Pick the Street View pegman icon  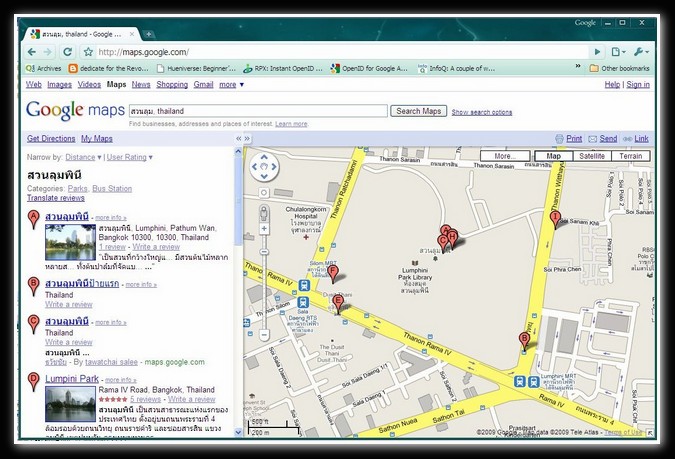pos(264,213)
